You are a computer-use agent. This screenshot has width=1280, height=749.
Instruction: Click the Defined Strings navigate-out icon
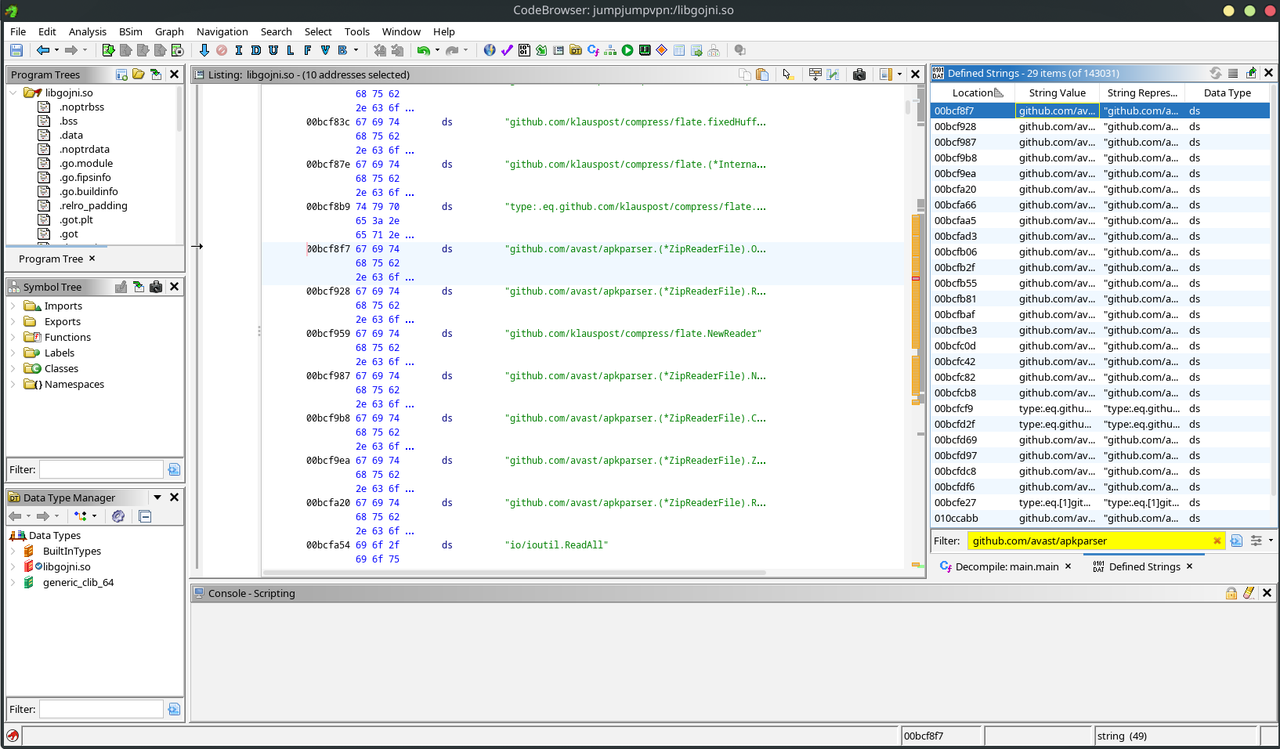coord(1251,73)
